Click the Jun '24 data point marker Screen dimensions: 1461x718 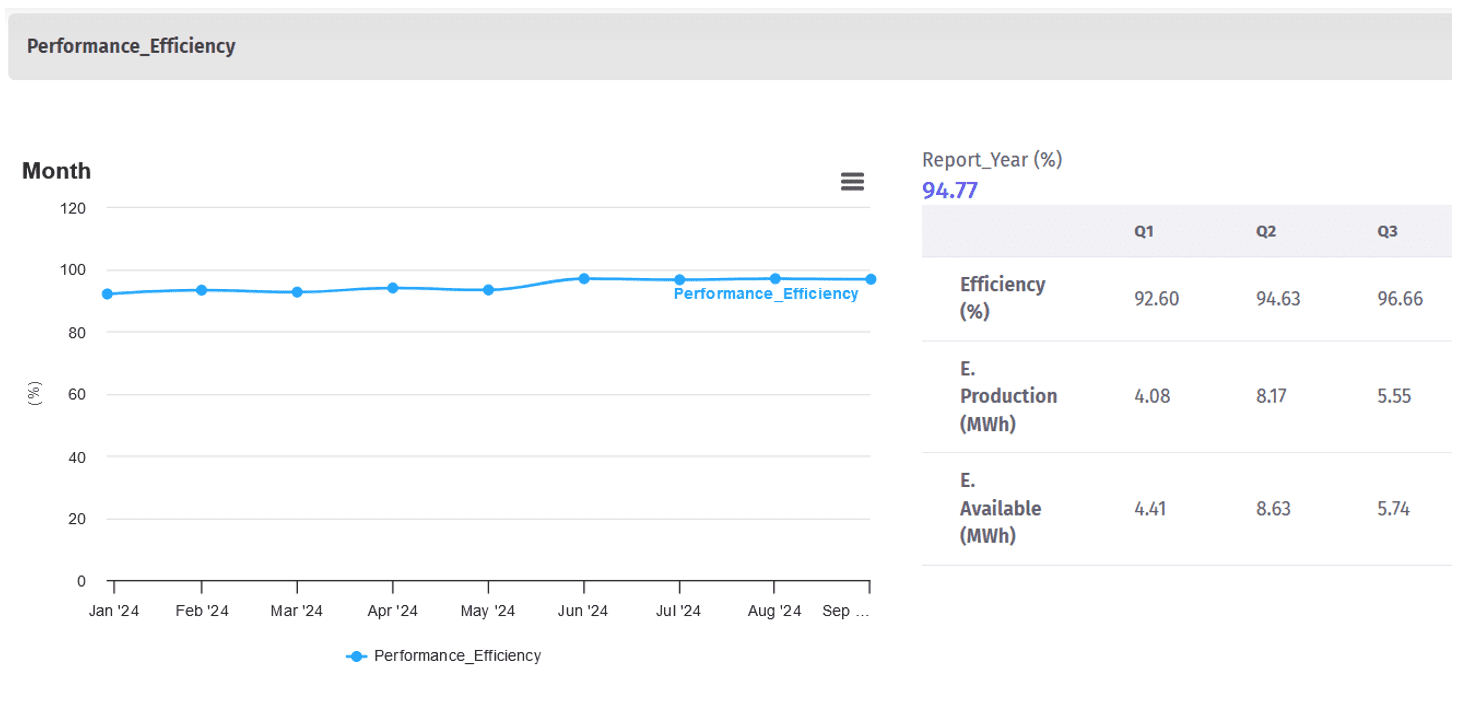(x=584, y=278)
